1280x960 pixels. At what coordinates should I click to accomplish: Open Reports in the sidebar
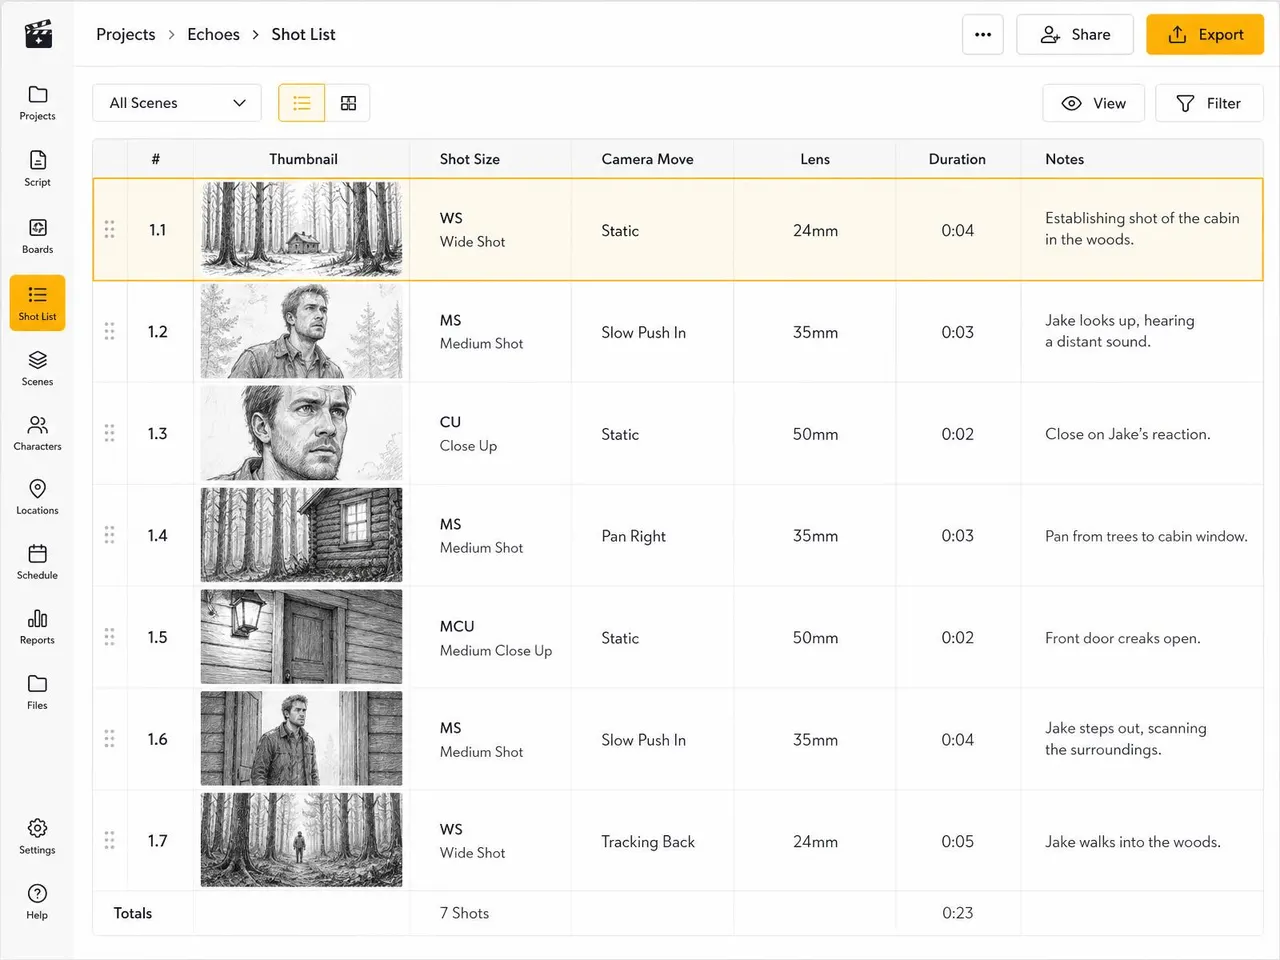pyautogui.click(x=37, y=627)
